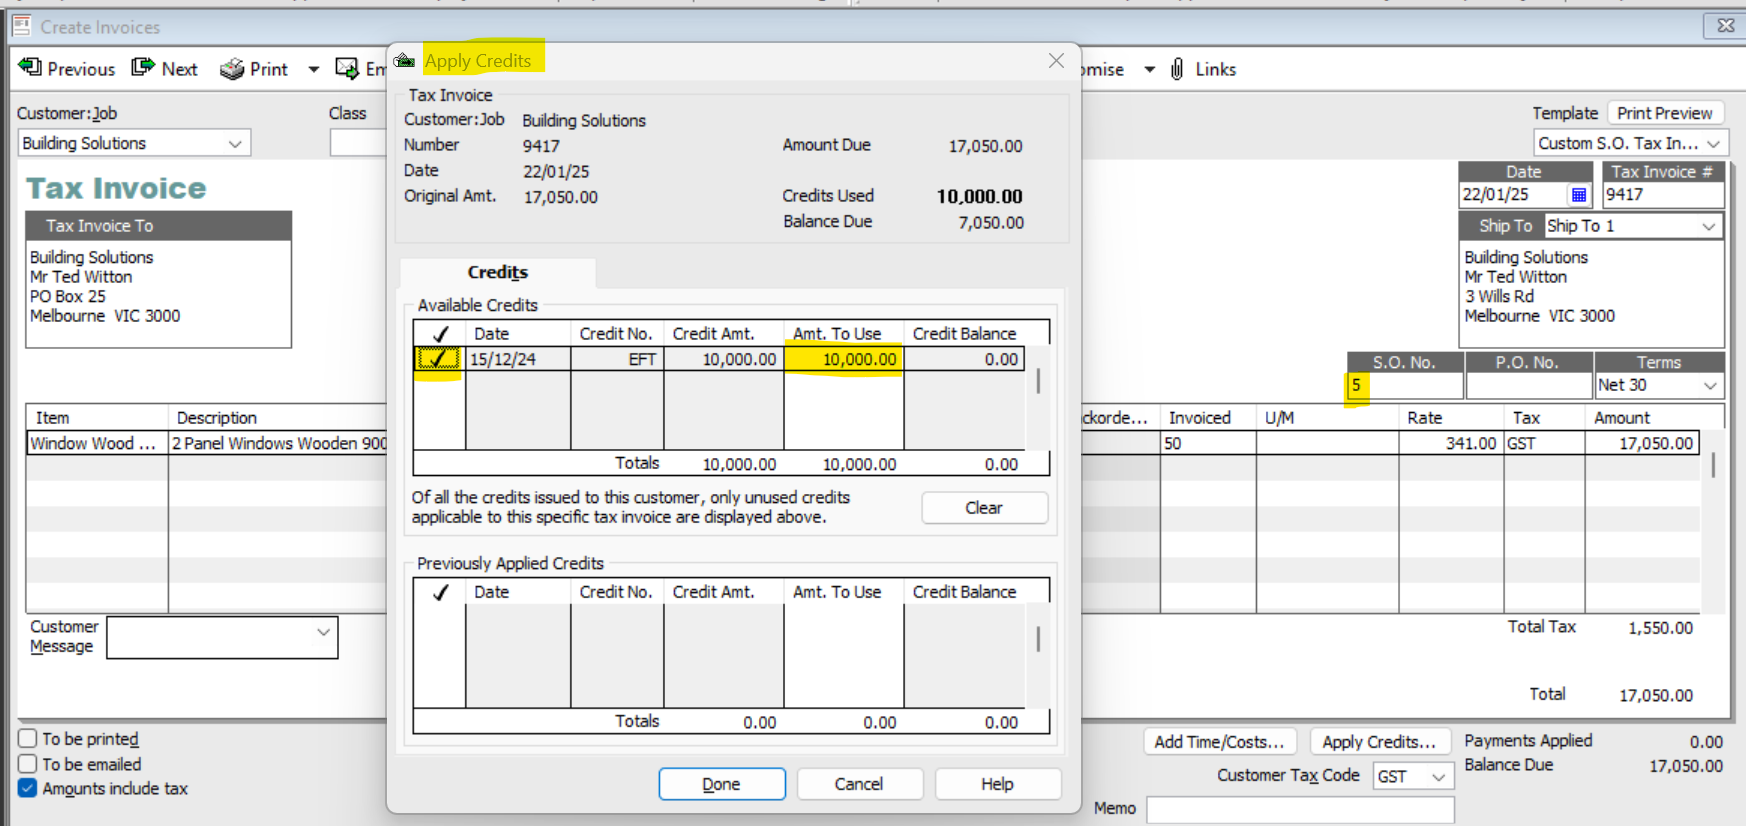Click the Credits Used 10,000.00 value
This screenshot has width=1746, height=826.
[980, 197]
